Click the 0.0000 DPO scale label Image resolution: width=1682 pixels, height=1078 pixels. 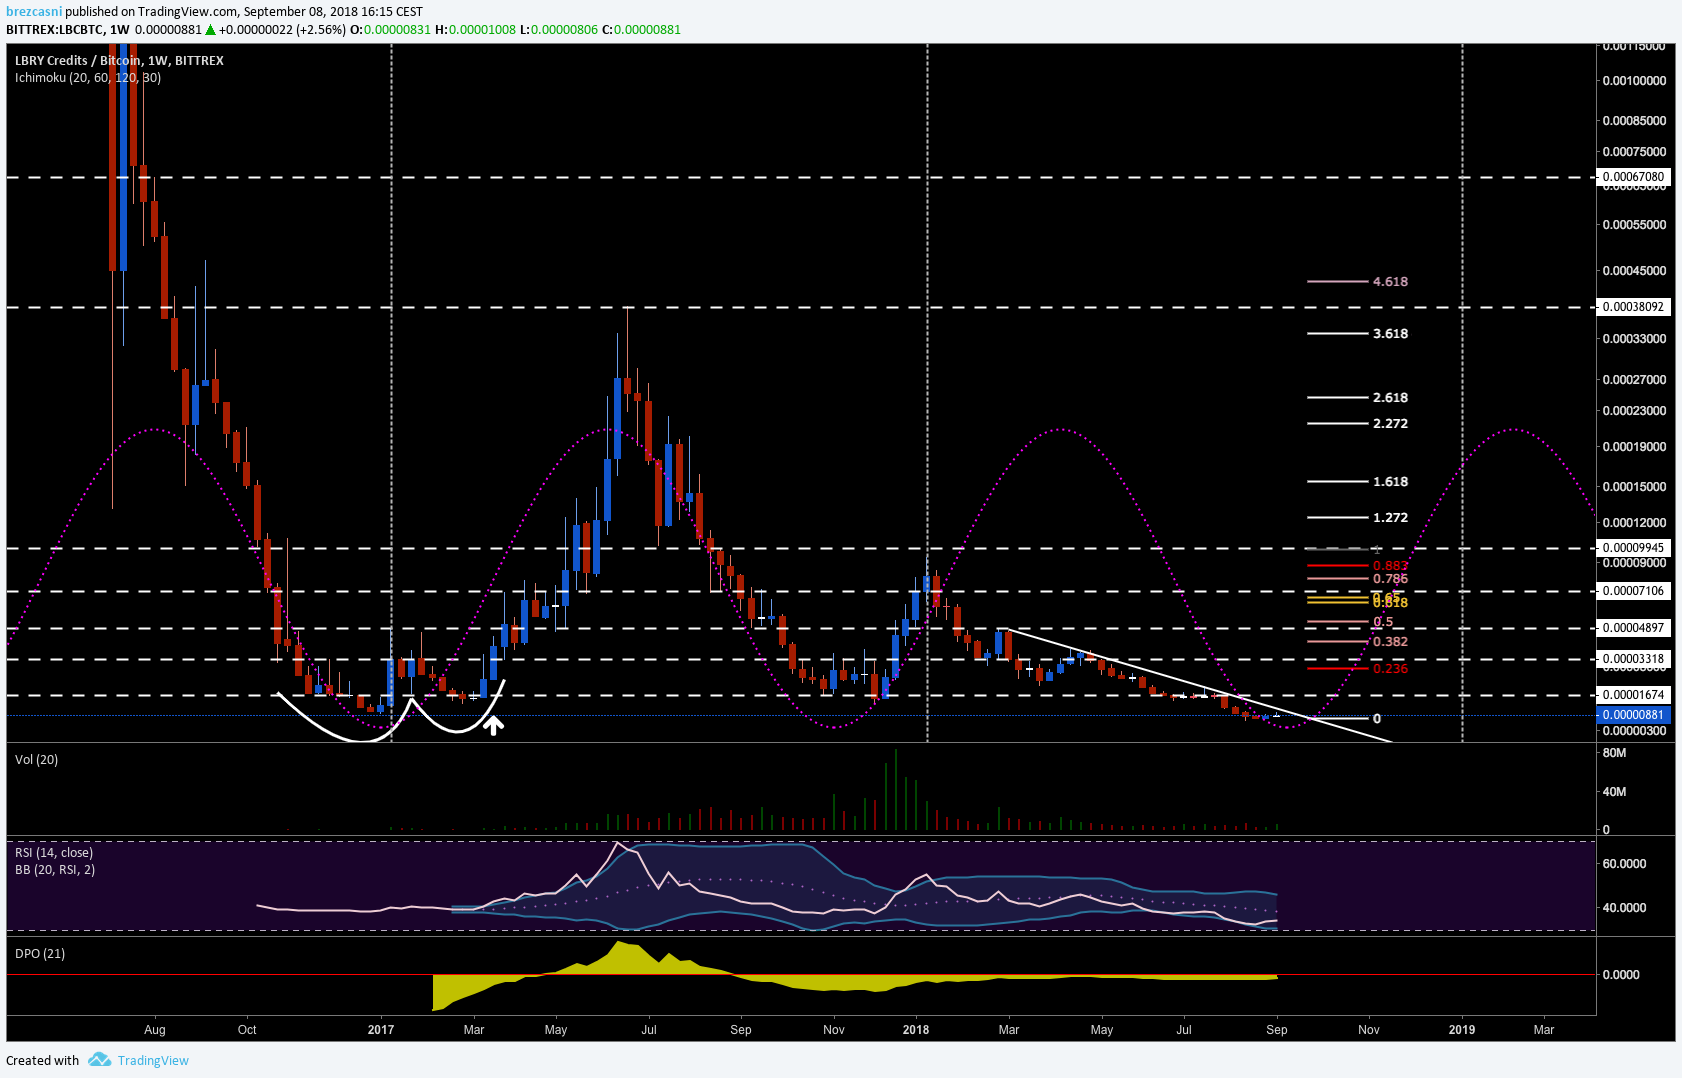pyautogui.click(x=1621, y=975)
